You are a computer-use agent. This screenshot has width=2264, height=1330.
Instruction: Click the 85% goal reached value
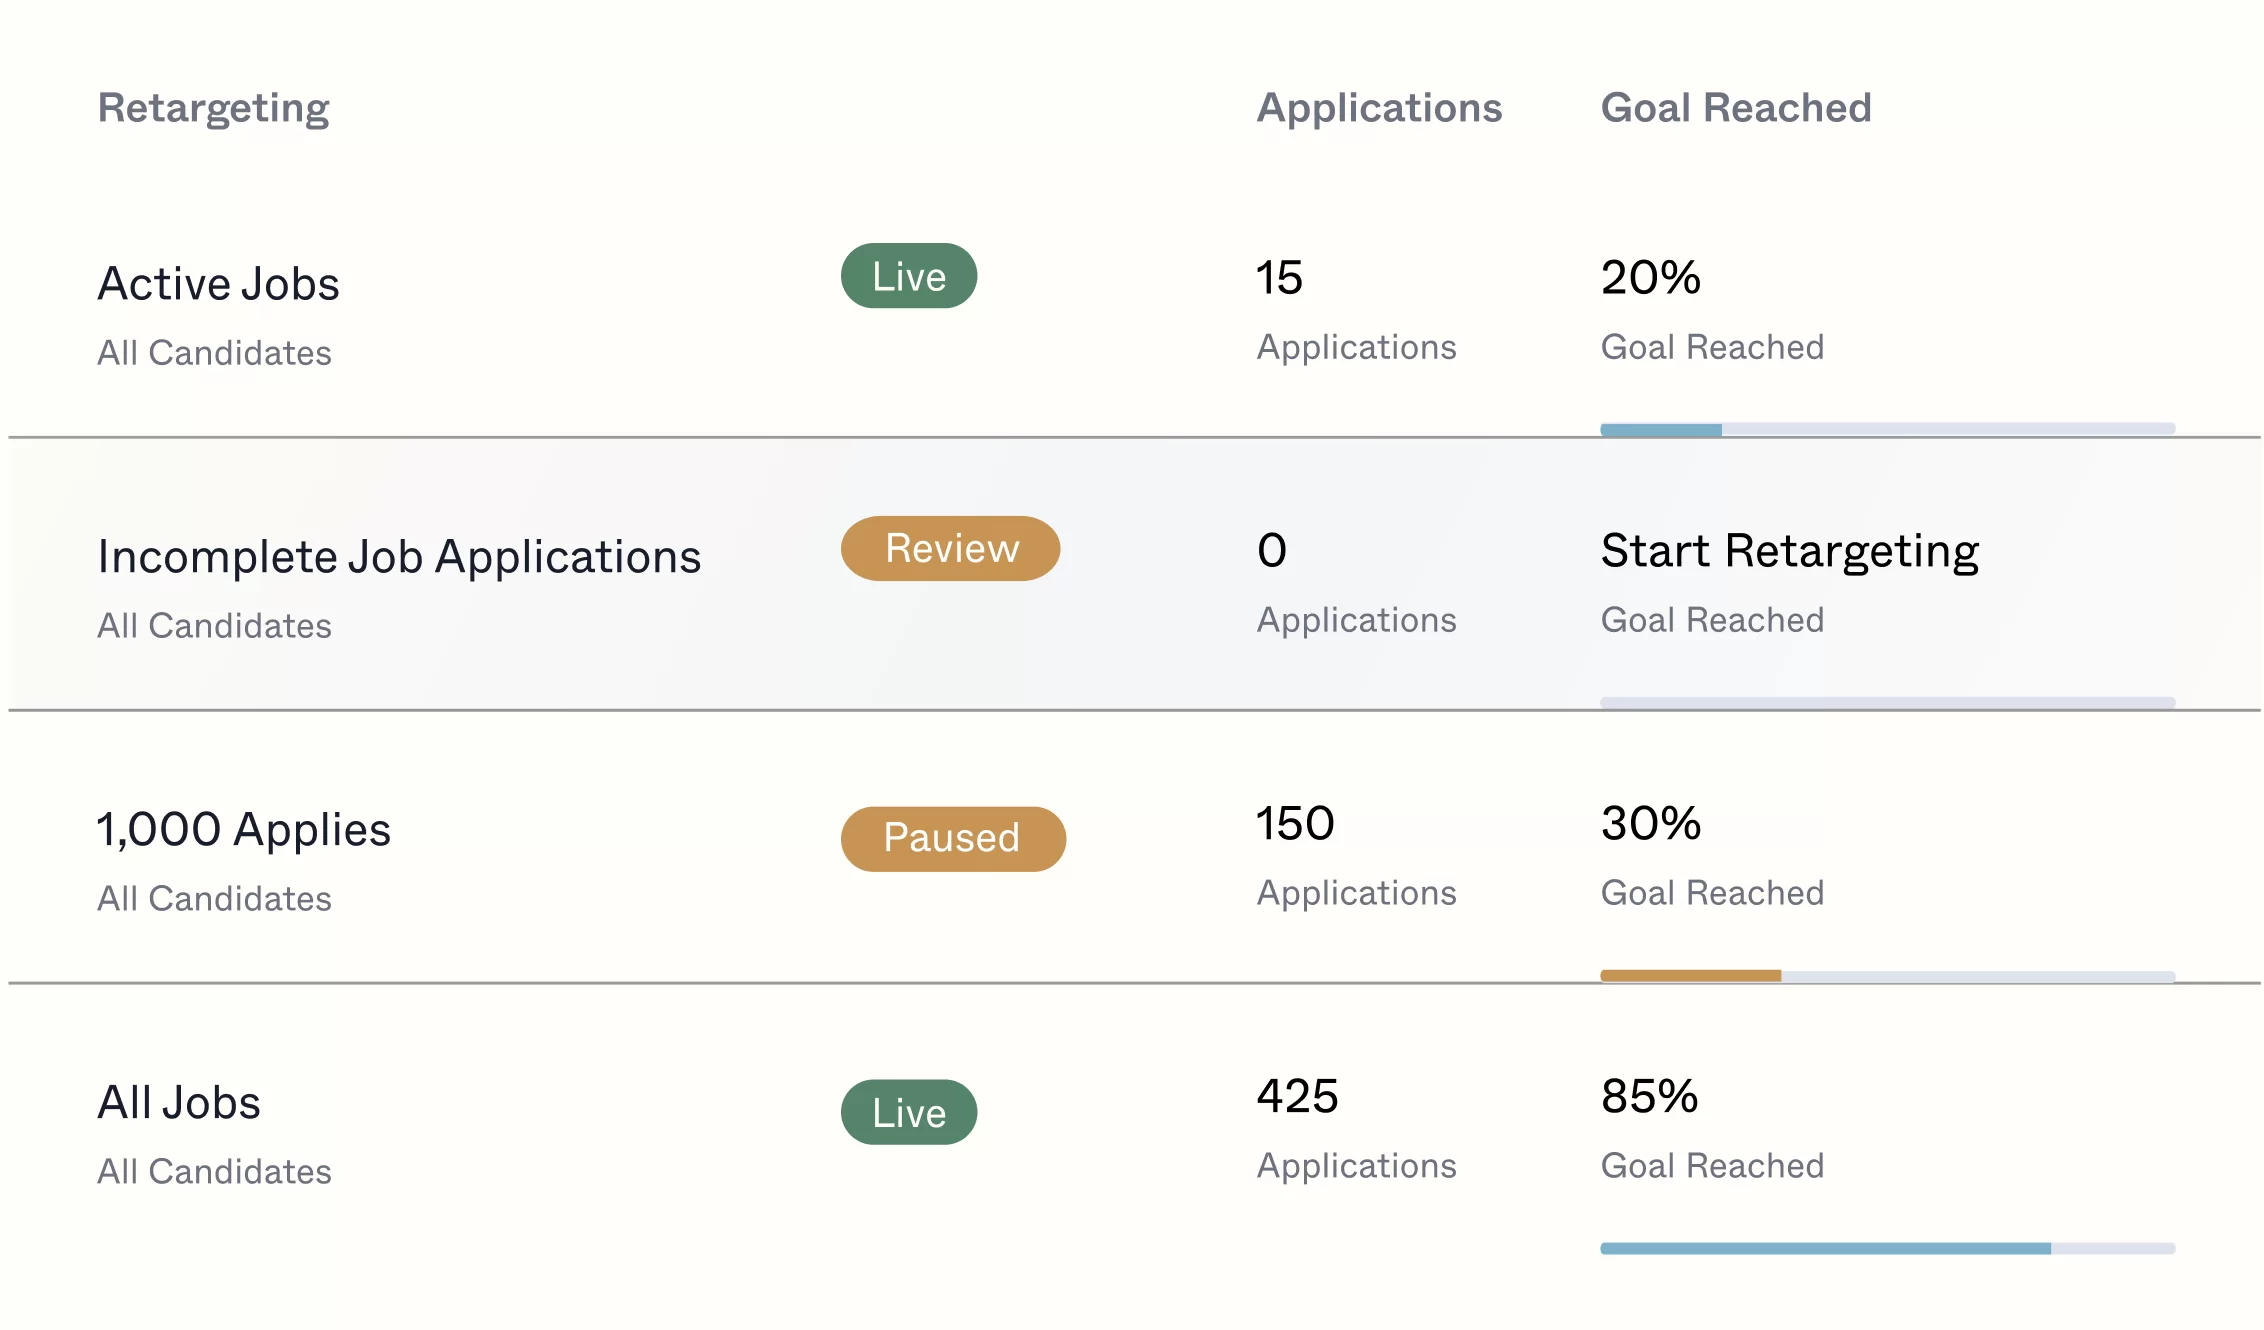[x=1649, y=1097]
